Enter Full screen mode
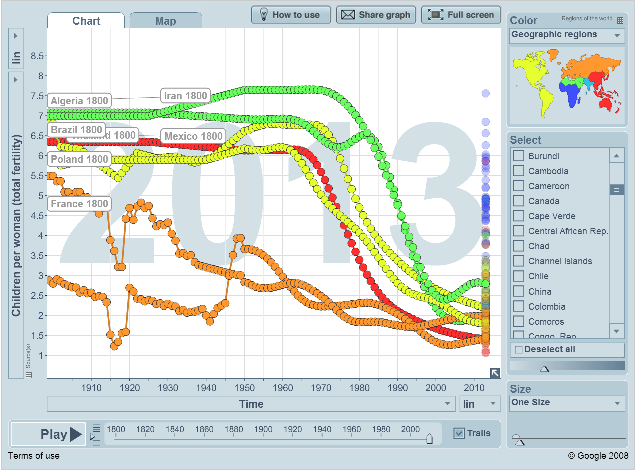Image resolution: width=639 pixels, height=472 pixels. (x=461, y=15)
